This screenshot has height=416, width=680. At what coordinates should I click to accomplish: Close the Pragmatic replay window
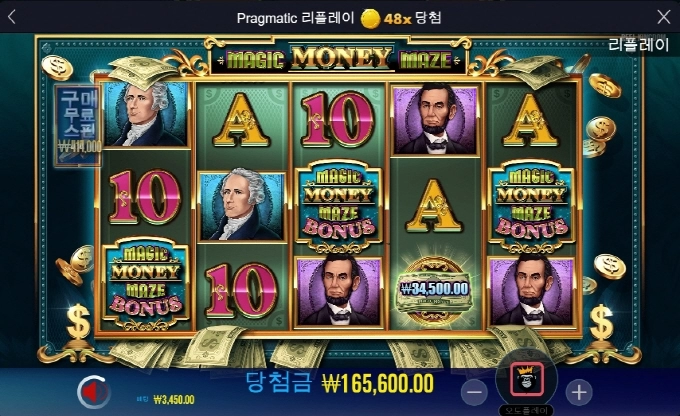coord(664,17)
